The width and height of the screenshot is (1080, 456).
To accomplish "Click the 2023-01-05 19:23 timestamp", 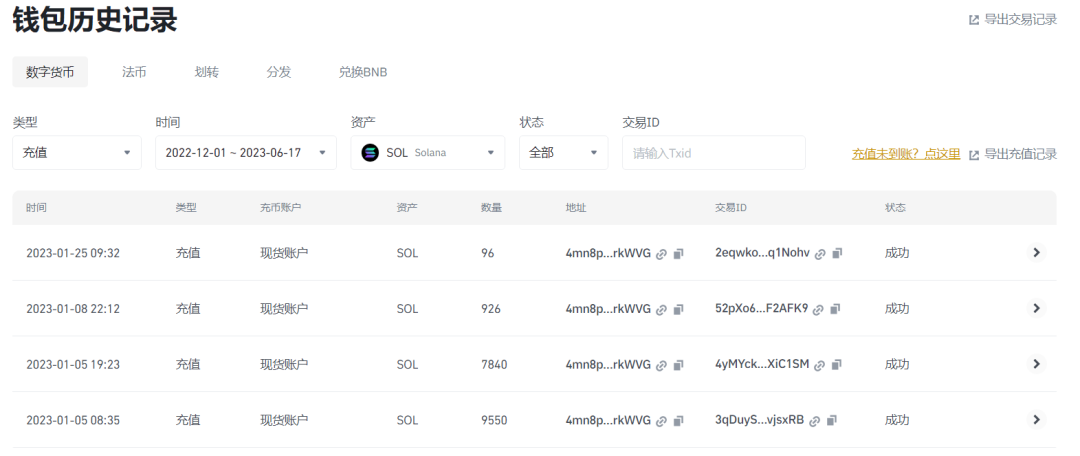I will pos(73,364).
